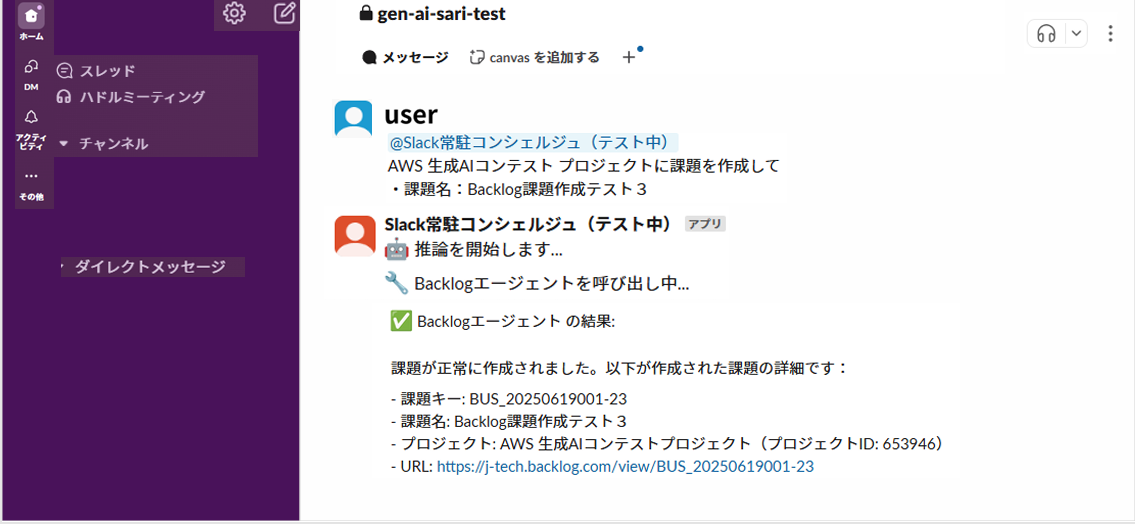Open the DM section icon

point(31,67)
